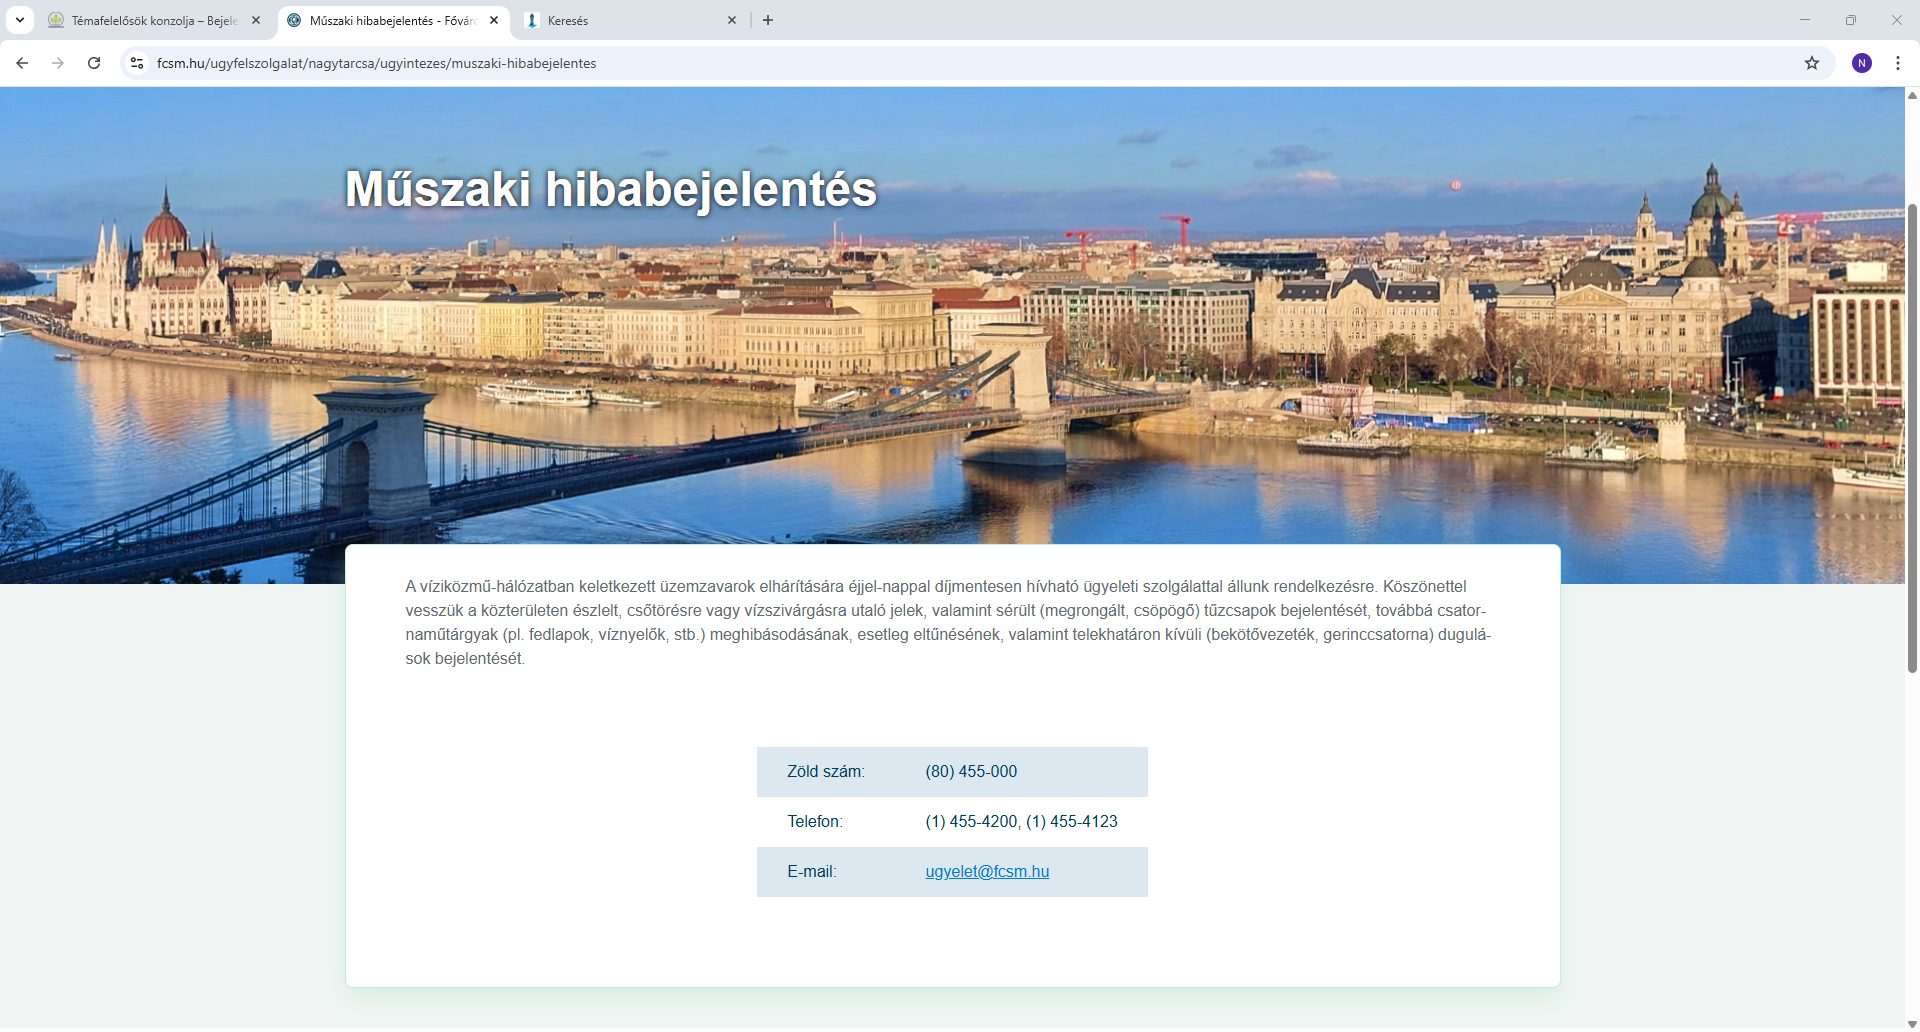Open site information icon in address bar
The height and width of the screenshot is (1032, 1920).
tap(137, 63)
